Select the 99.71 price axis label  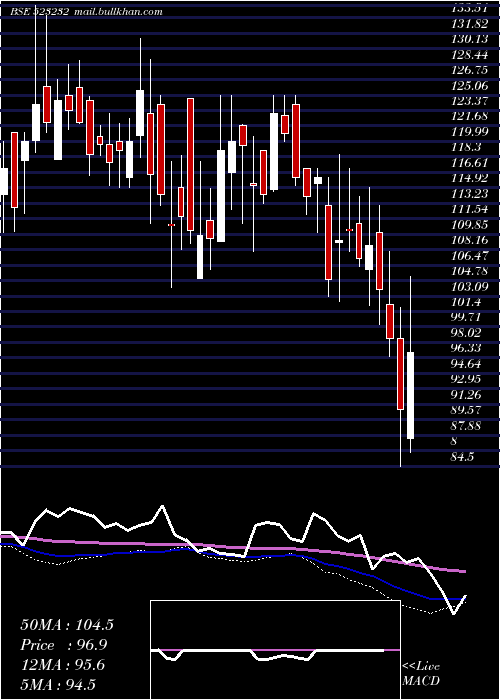[466, 317]
